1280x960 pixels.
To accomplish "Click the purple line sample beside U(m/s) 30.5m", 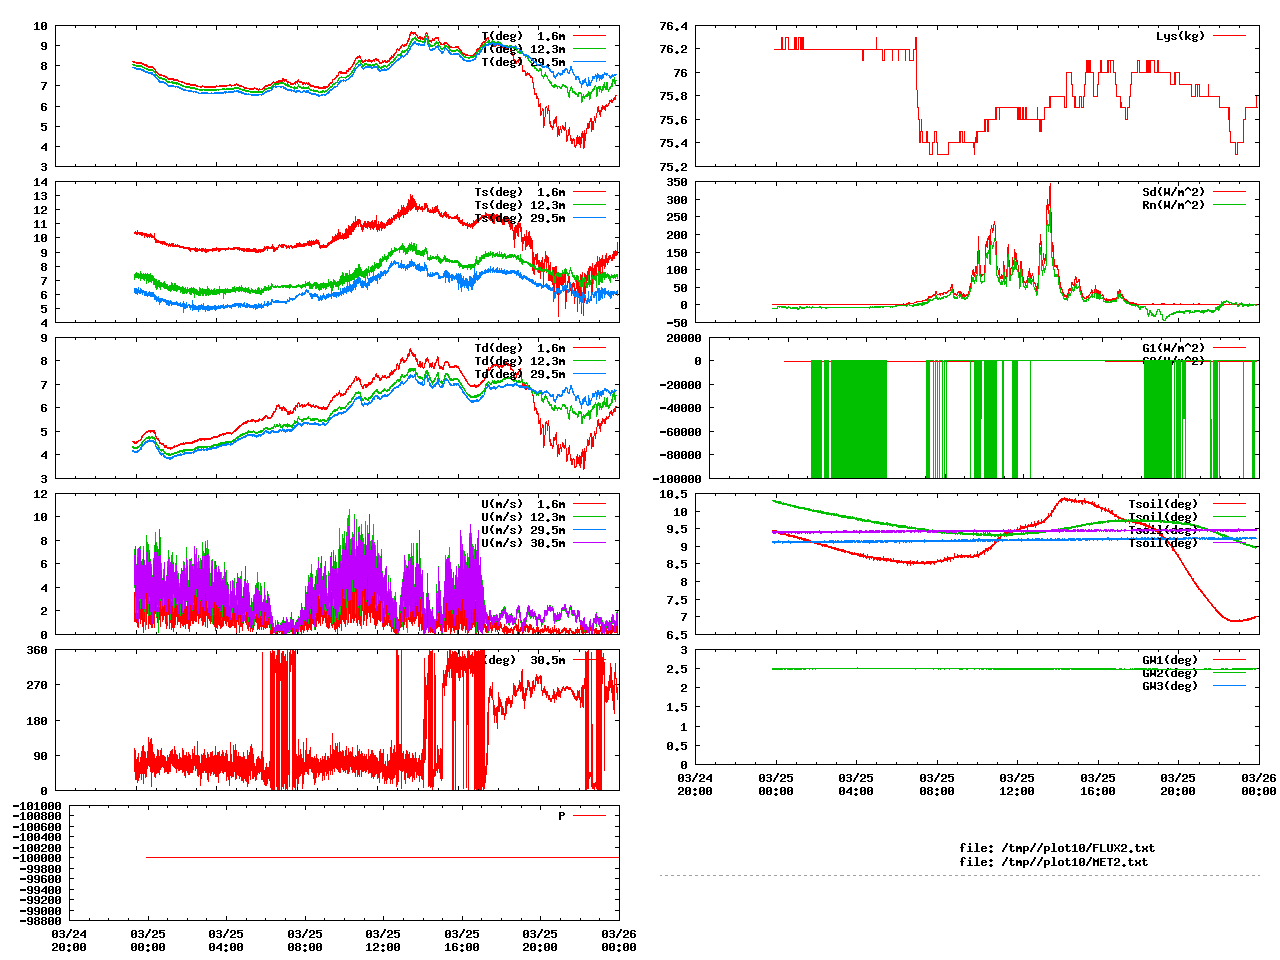I will point(590,543).
